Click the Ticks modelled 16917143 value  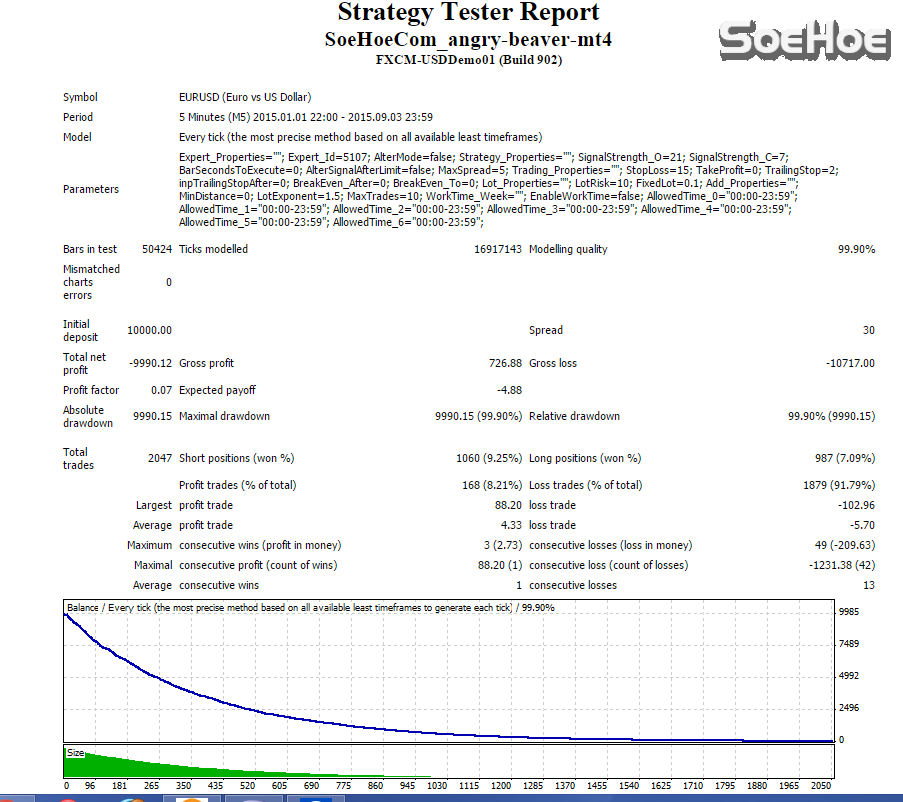pos(498,249)
